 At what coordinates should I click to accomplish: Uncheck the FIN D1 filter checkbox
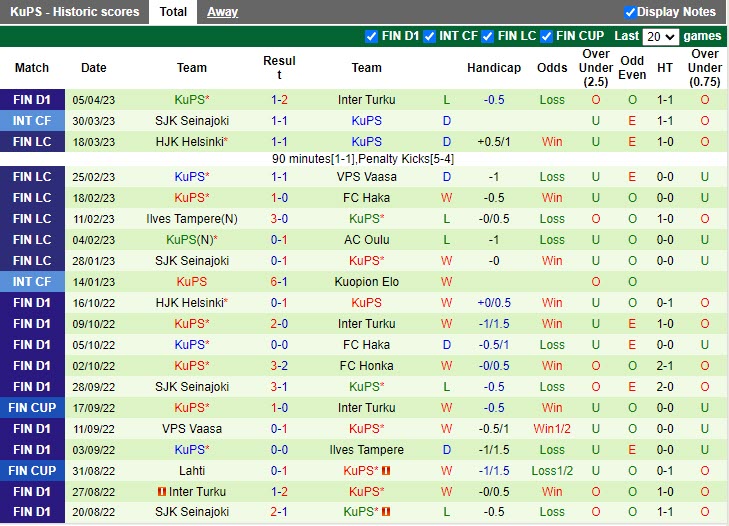(x=371, y=36)
